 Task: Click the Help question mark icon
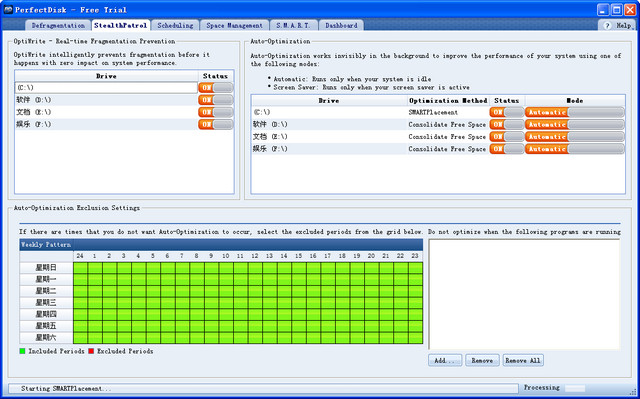pyautogui.click(x=607, y=25)
